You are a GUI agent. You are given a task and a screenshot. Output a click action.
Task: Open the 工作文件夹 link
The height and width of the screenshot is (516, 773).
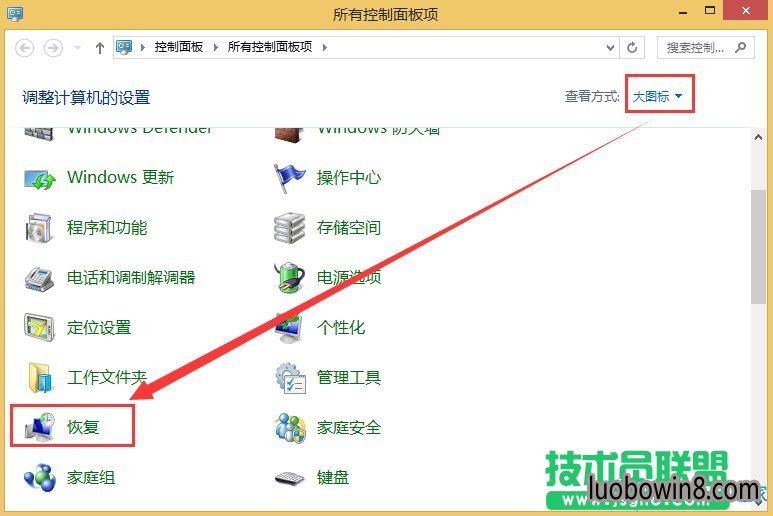[107, 378]
